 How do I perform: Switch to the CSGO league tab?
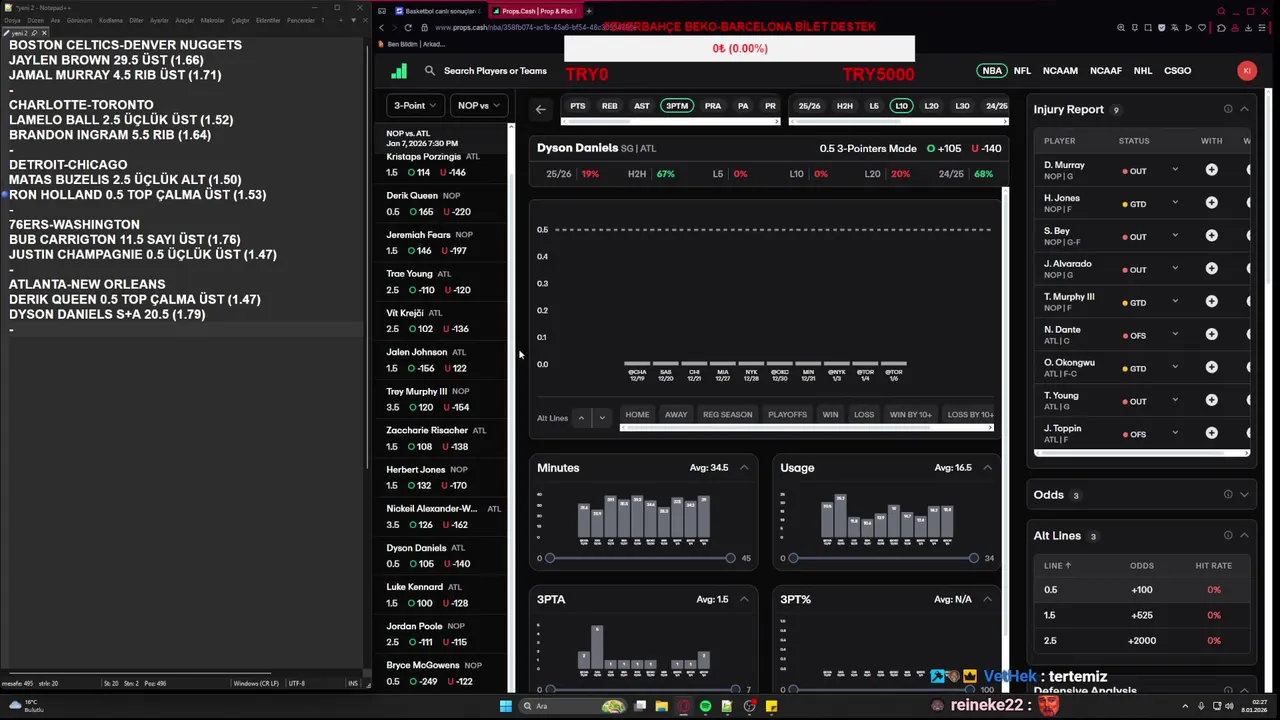point(1177,71)
